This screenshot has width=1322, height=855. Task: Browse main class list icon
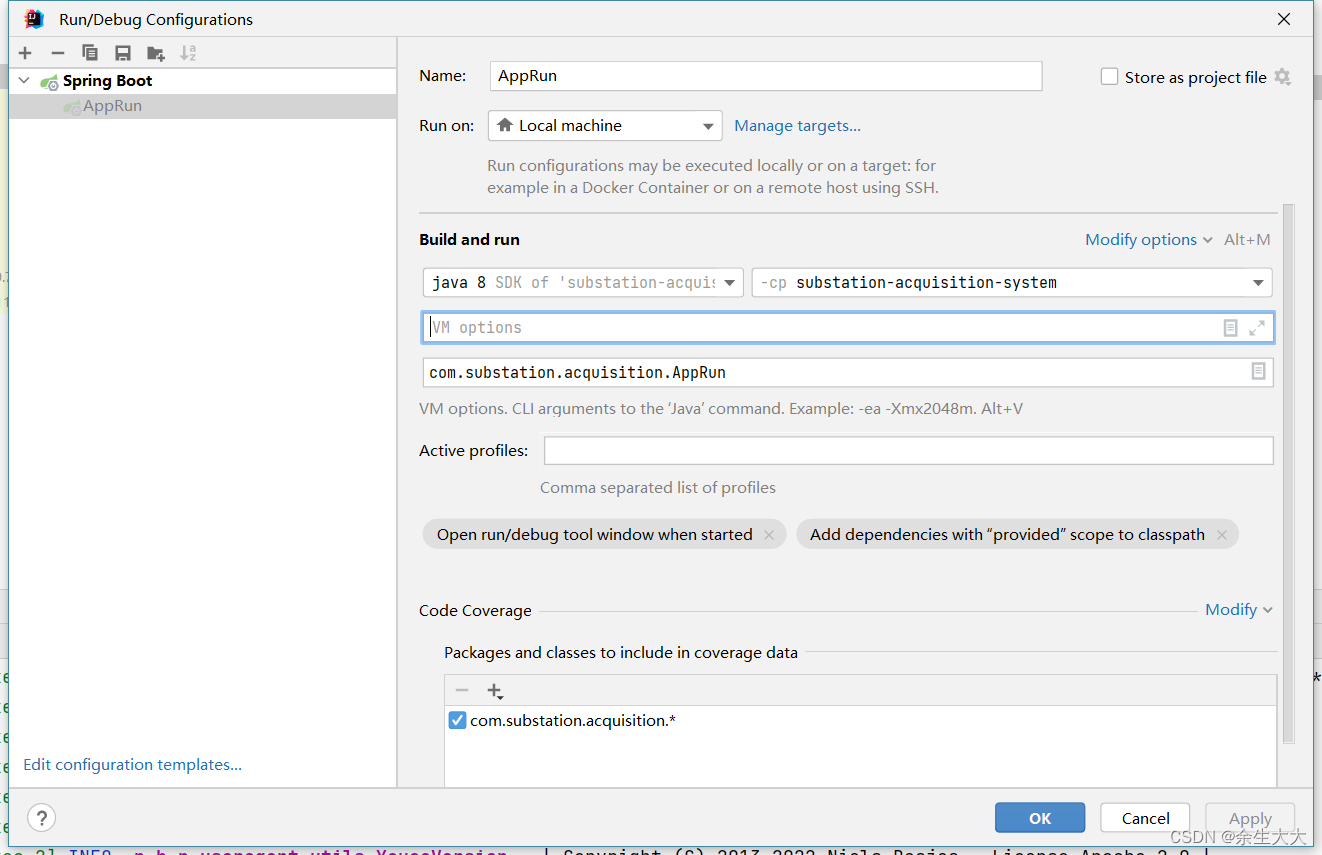[x=1259, y=372]
